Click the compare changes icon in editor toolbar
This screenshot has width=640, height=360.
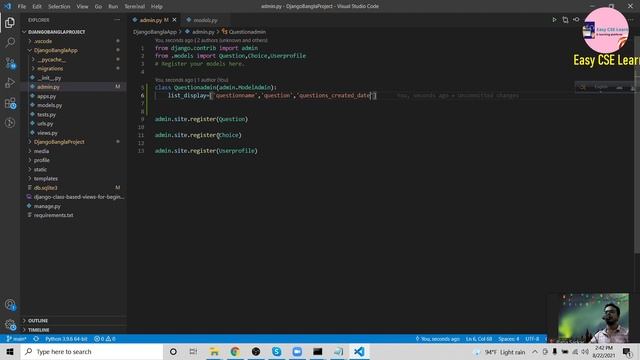point(565,20)
